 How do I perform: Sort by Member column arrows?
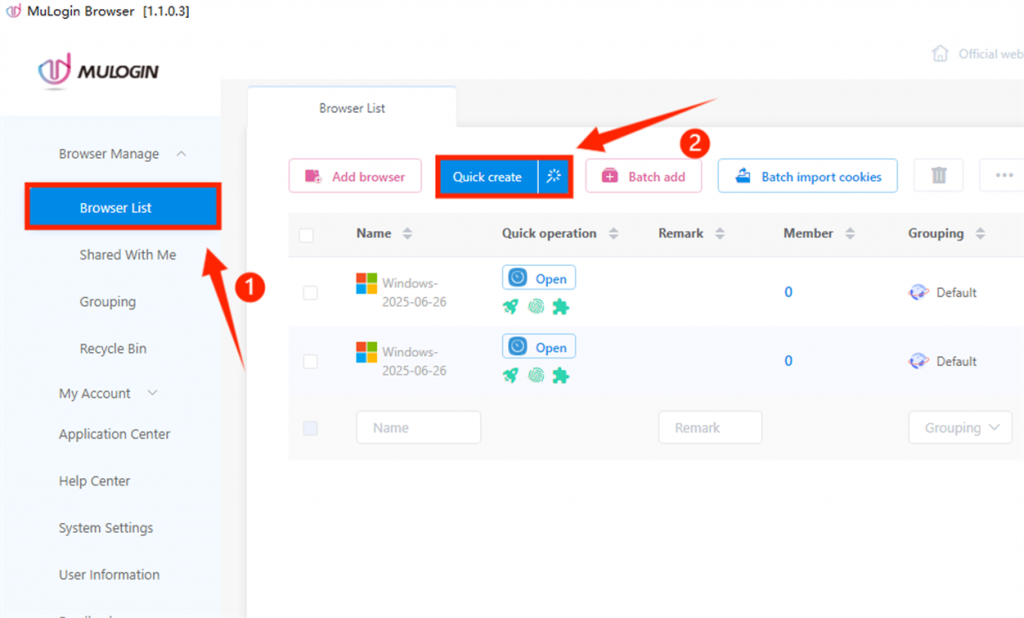(850, 233)
